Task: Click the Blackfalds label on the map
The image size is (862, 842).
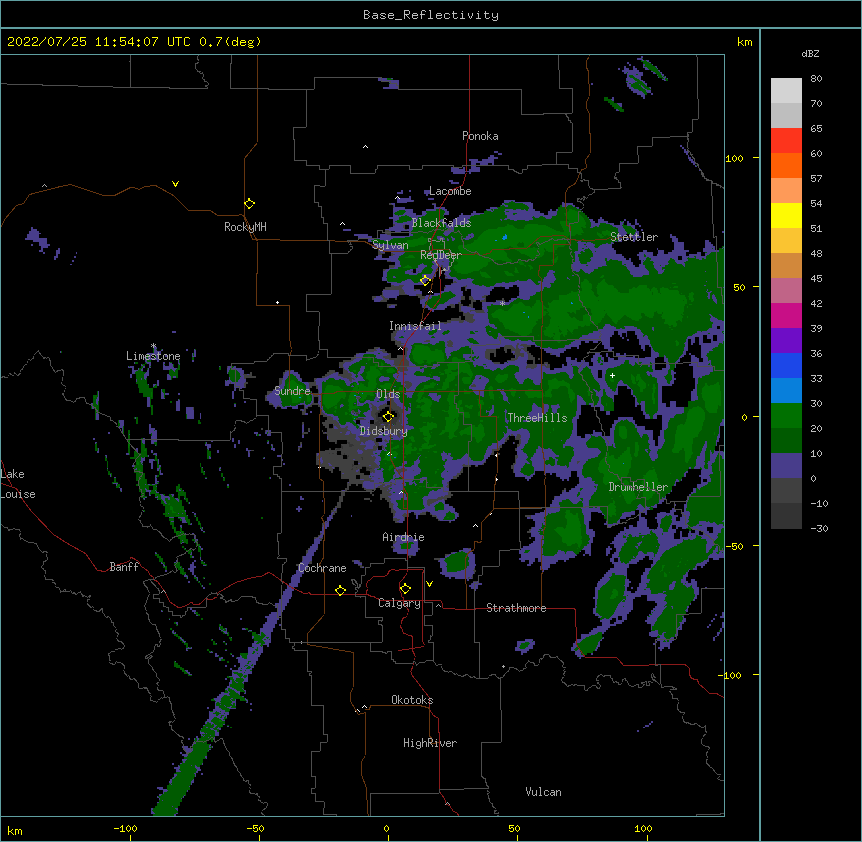Action: click(x=441, y=223)
